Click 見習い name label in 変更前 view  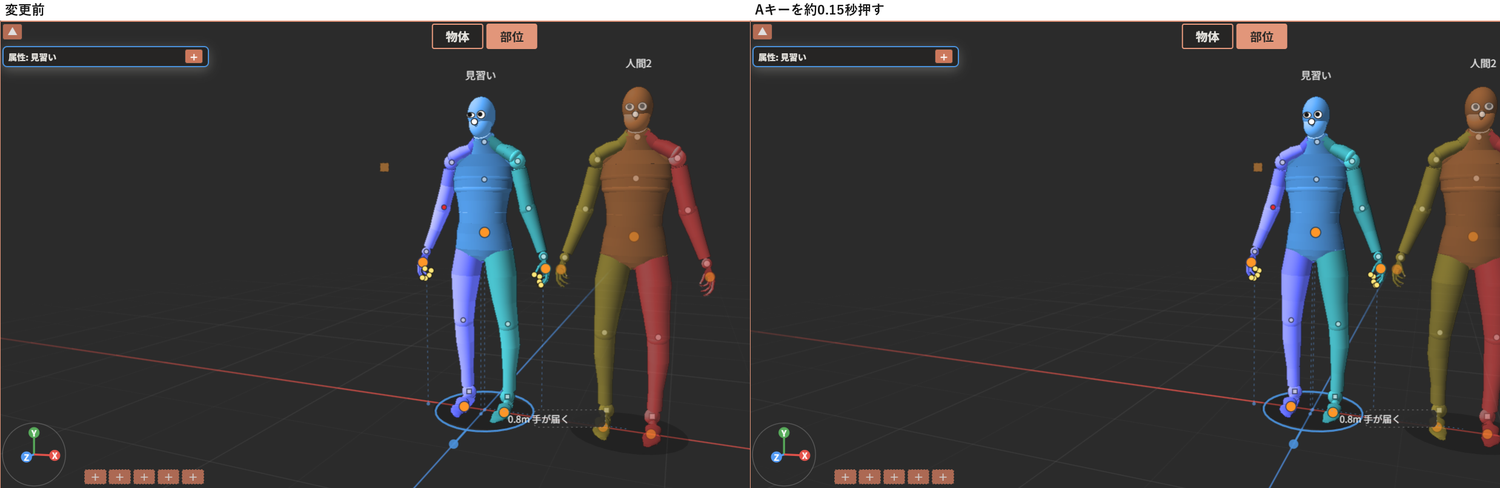[x=481, y=75]
